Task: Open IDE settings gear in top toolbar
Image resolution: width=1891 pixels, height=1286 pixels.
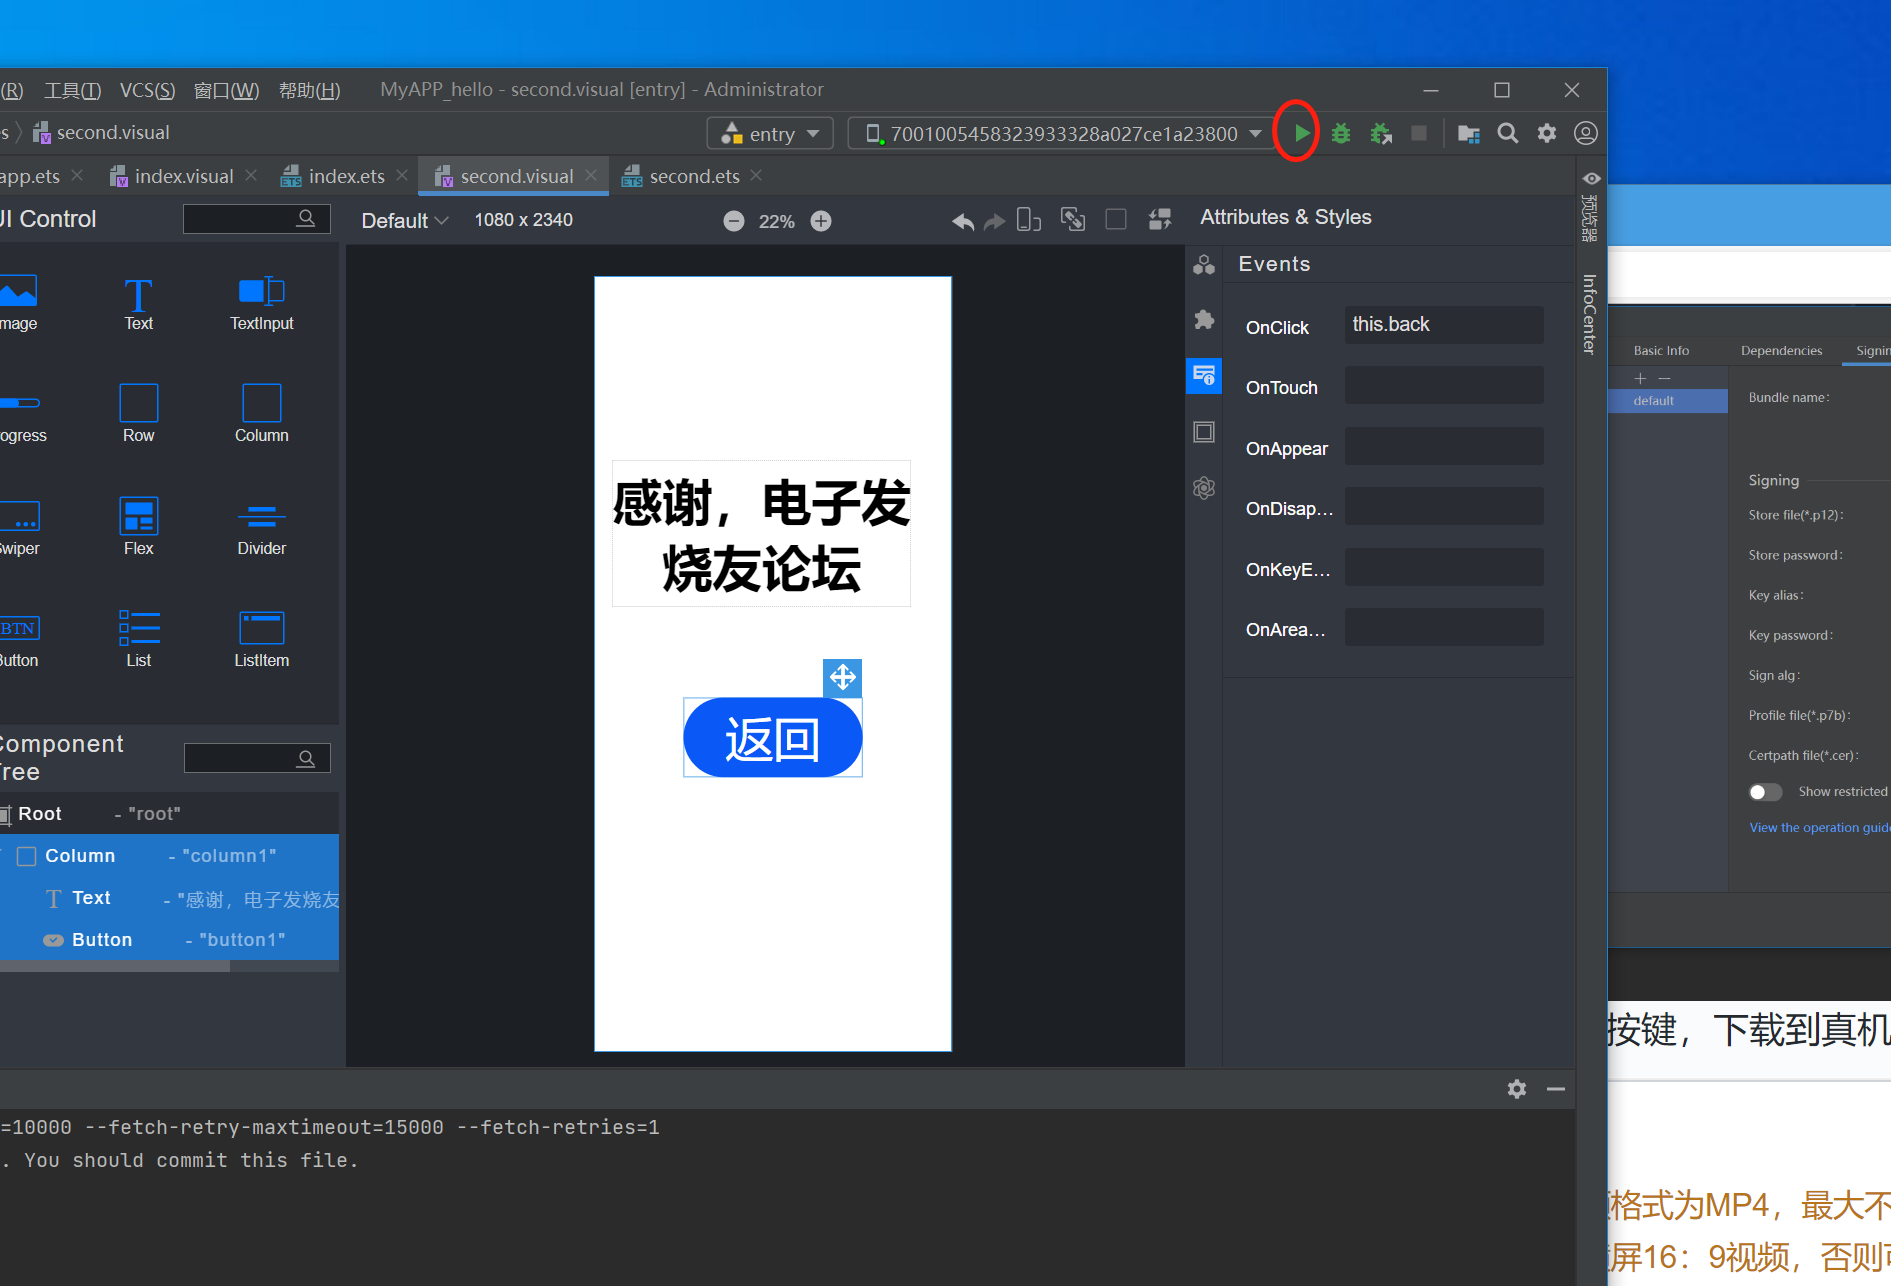Action: coord(1547,133)
